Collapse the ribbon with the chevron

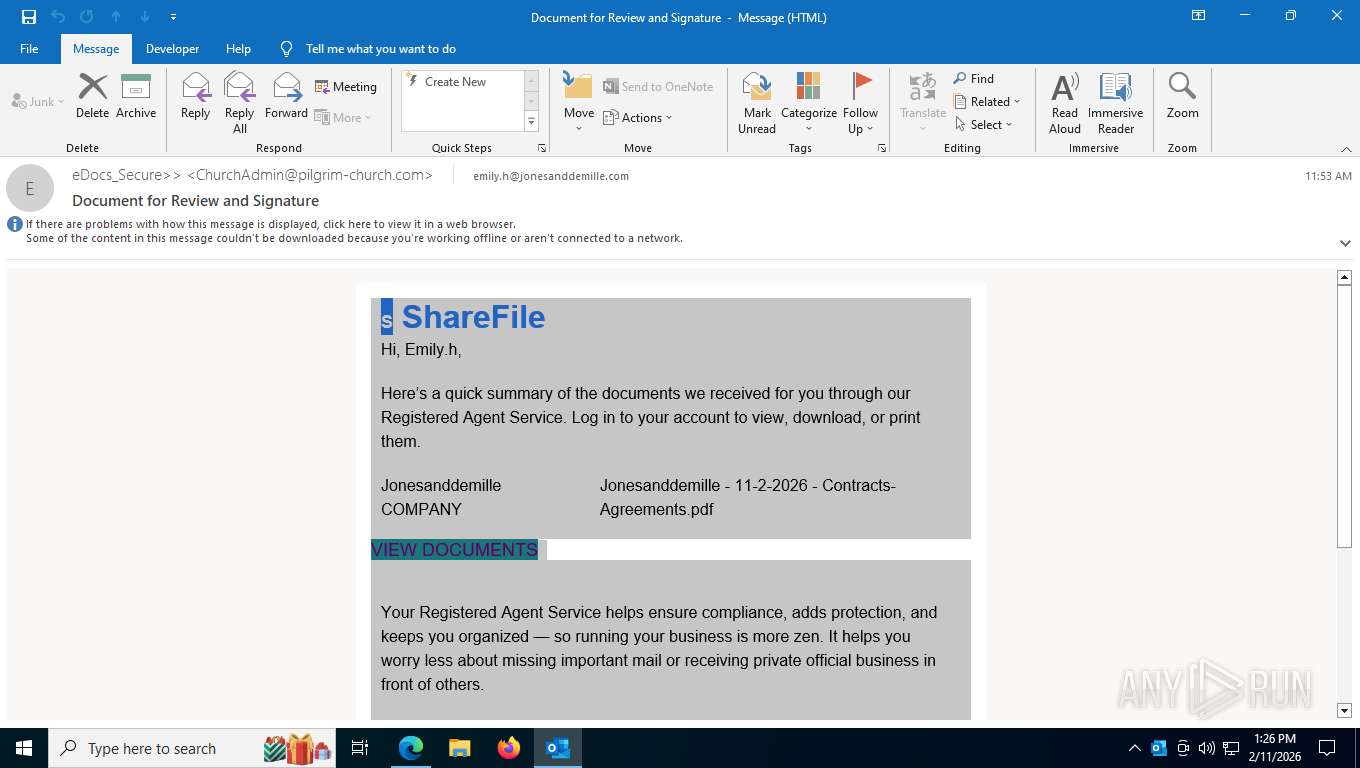click(x=1346, y=149)
